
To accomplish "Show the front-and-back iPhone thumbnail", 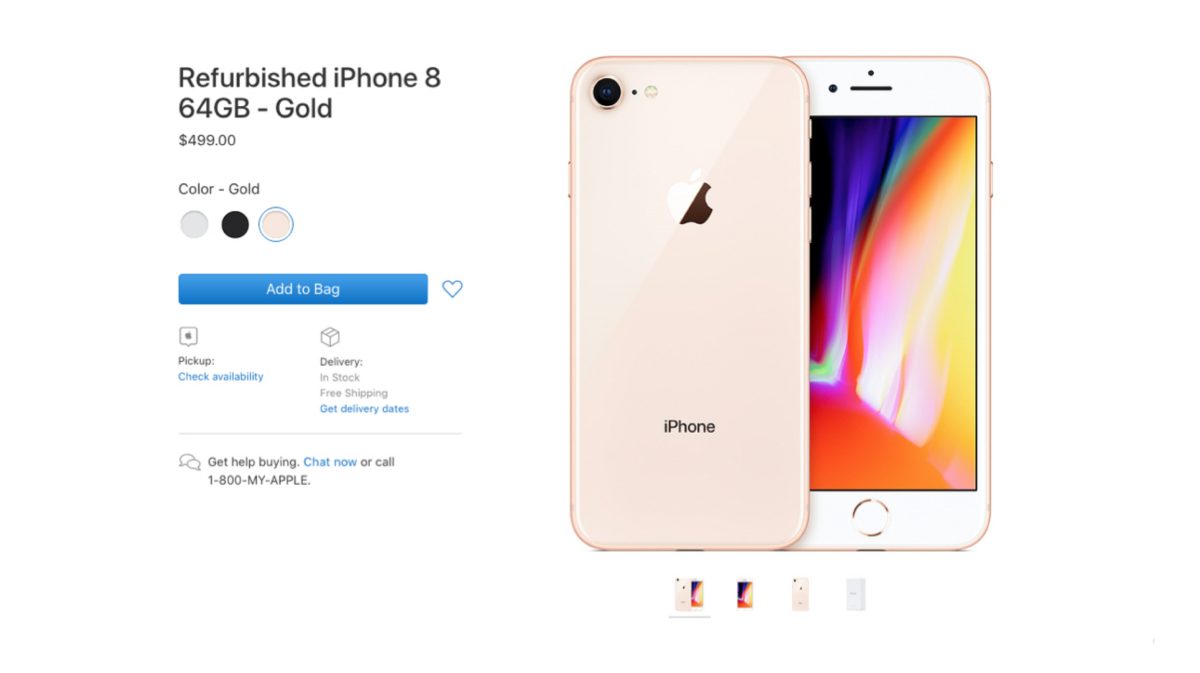I will (x=689, y=594).
